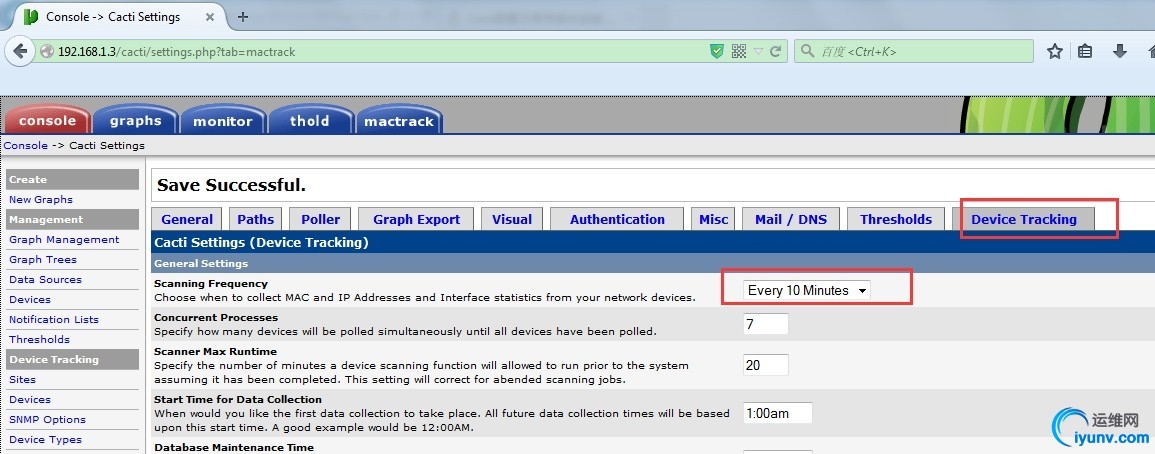Open the address bar history dropdown arrow
The width and height of the screenshot is (1155, 454).
(x=759, y=52)
